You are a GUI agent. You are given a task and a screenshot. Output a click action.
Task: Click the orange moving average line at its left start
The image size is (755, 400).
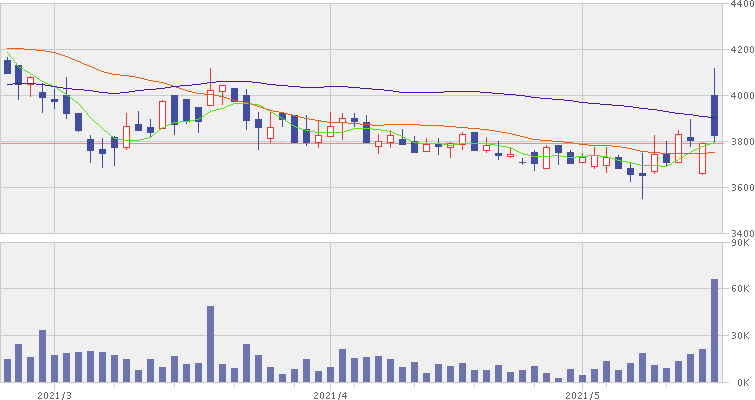click(x=8, y=48)
